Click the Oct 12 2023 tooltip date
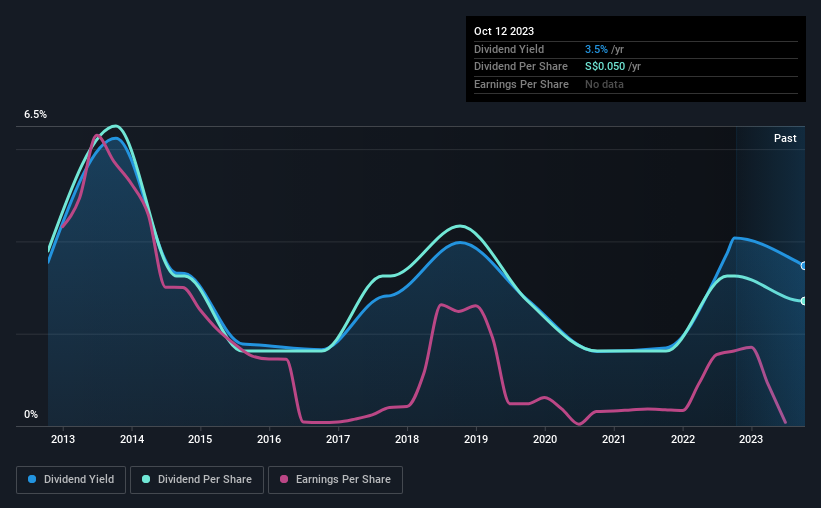The height and width of the screenshot is (508, 821). [x=504, y=31]
